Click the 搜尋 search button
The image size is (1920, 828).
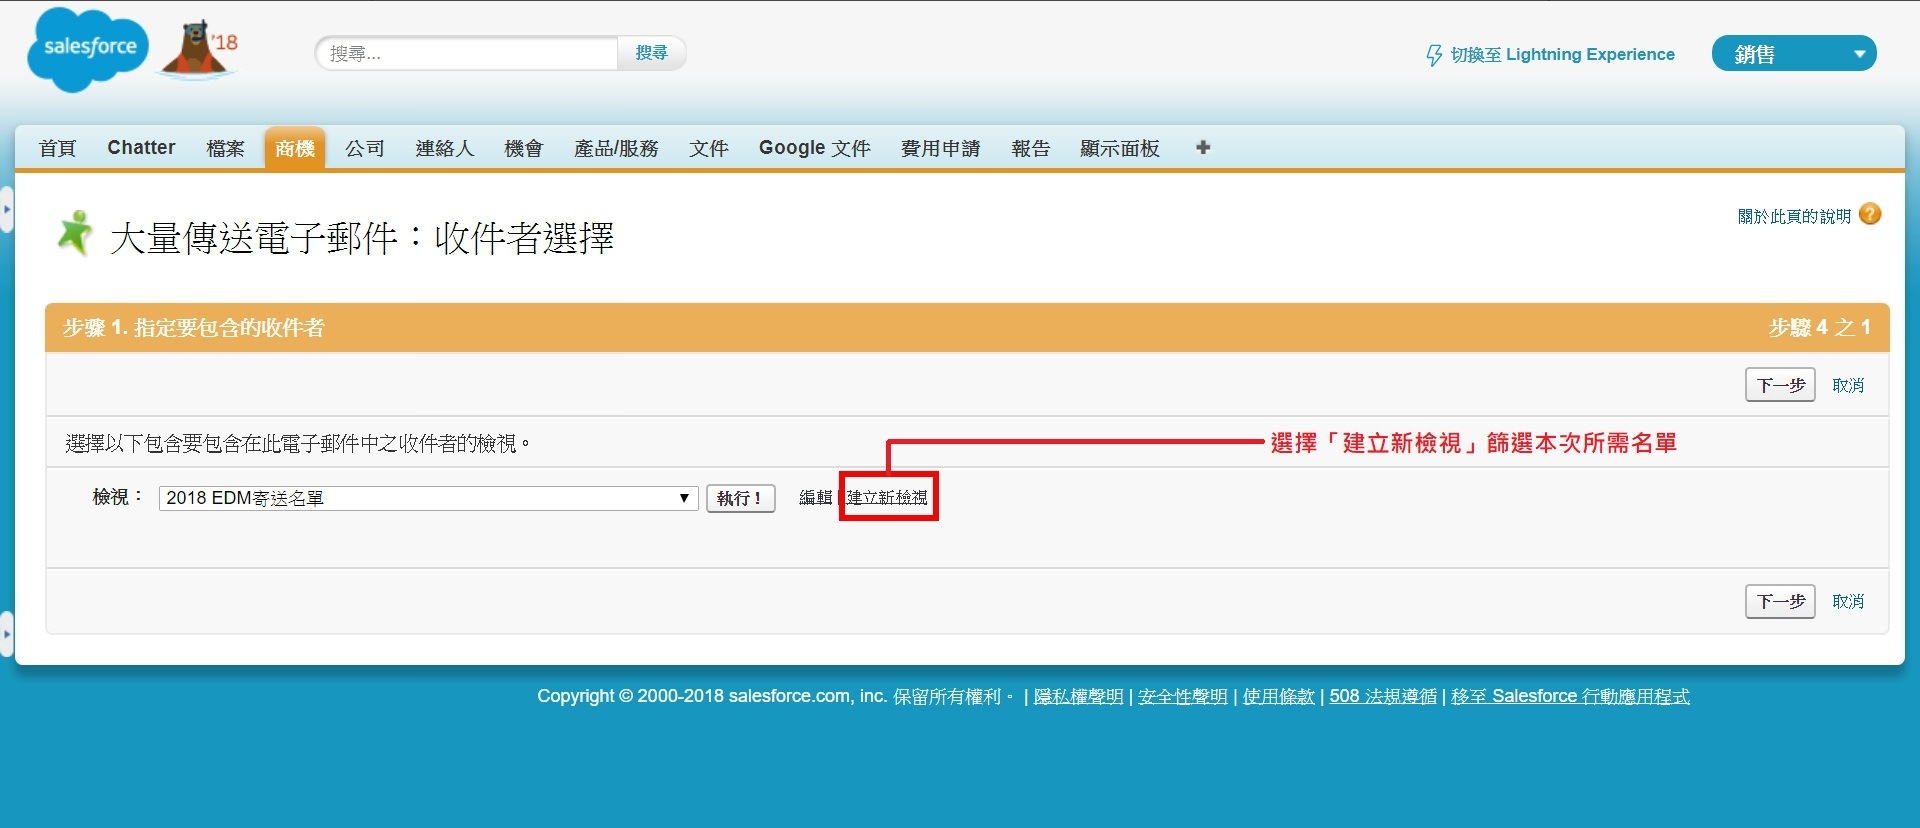[651, 53]
